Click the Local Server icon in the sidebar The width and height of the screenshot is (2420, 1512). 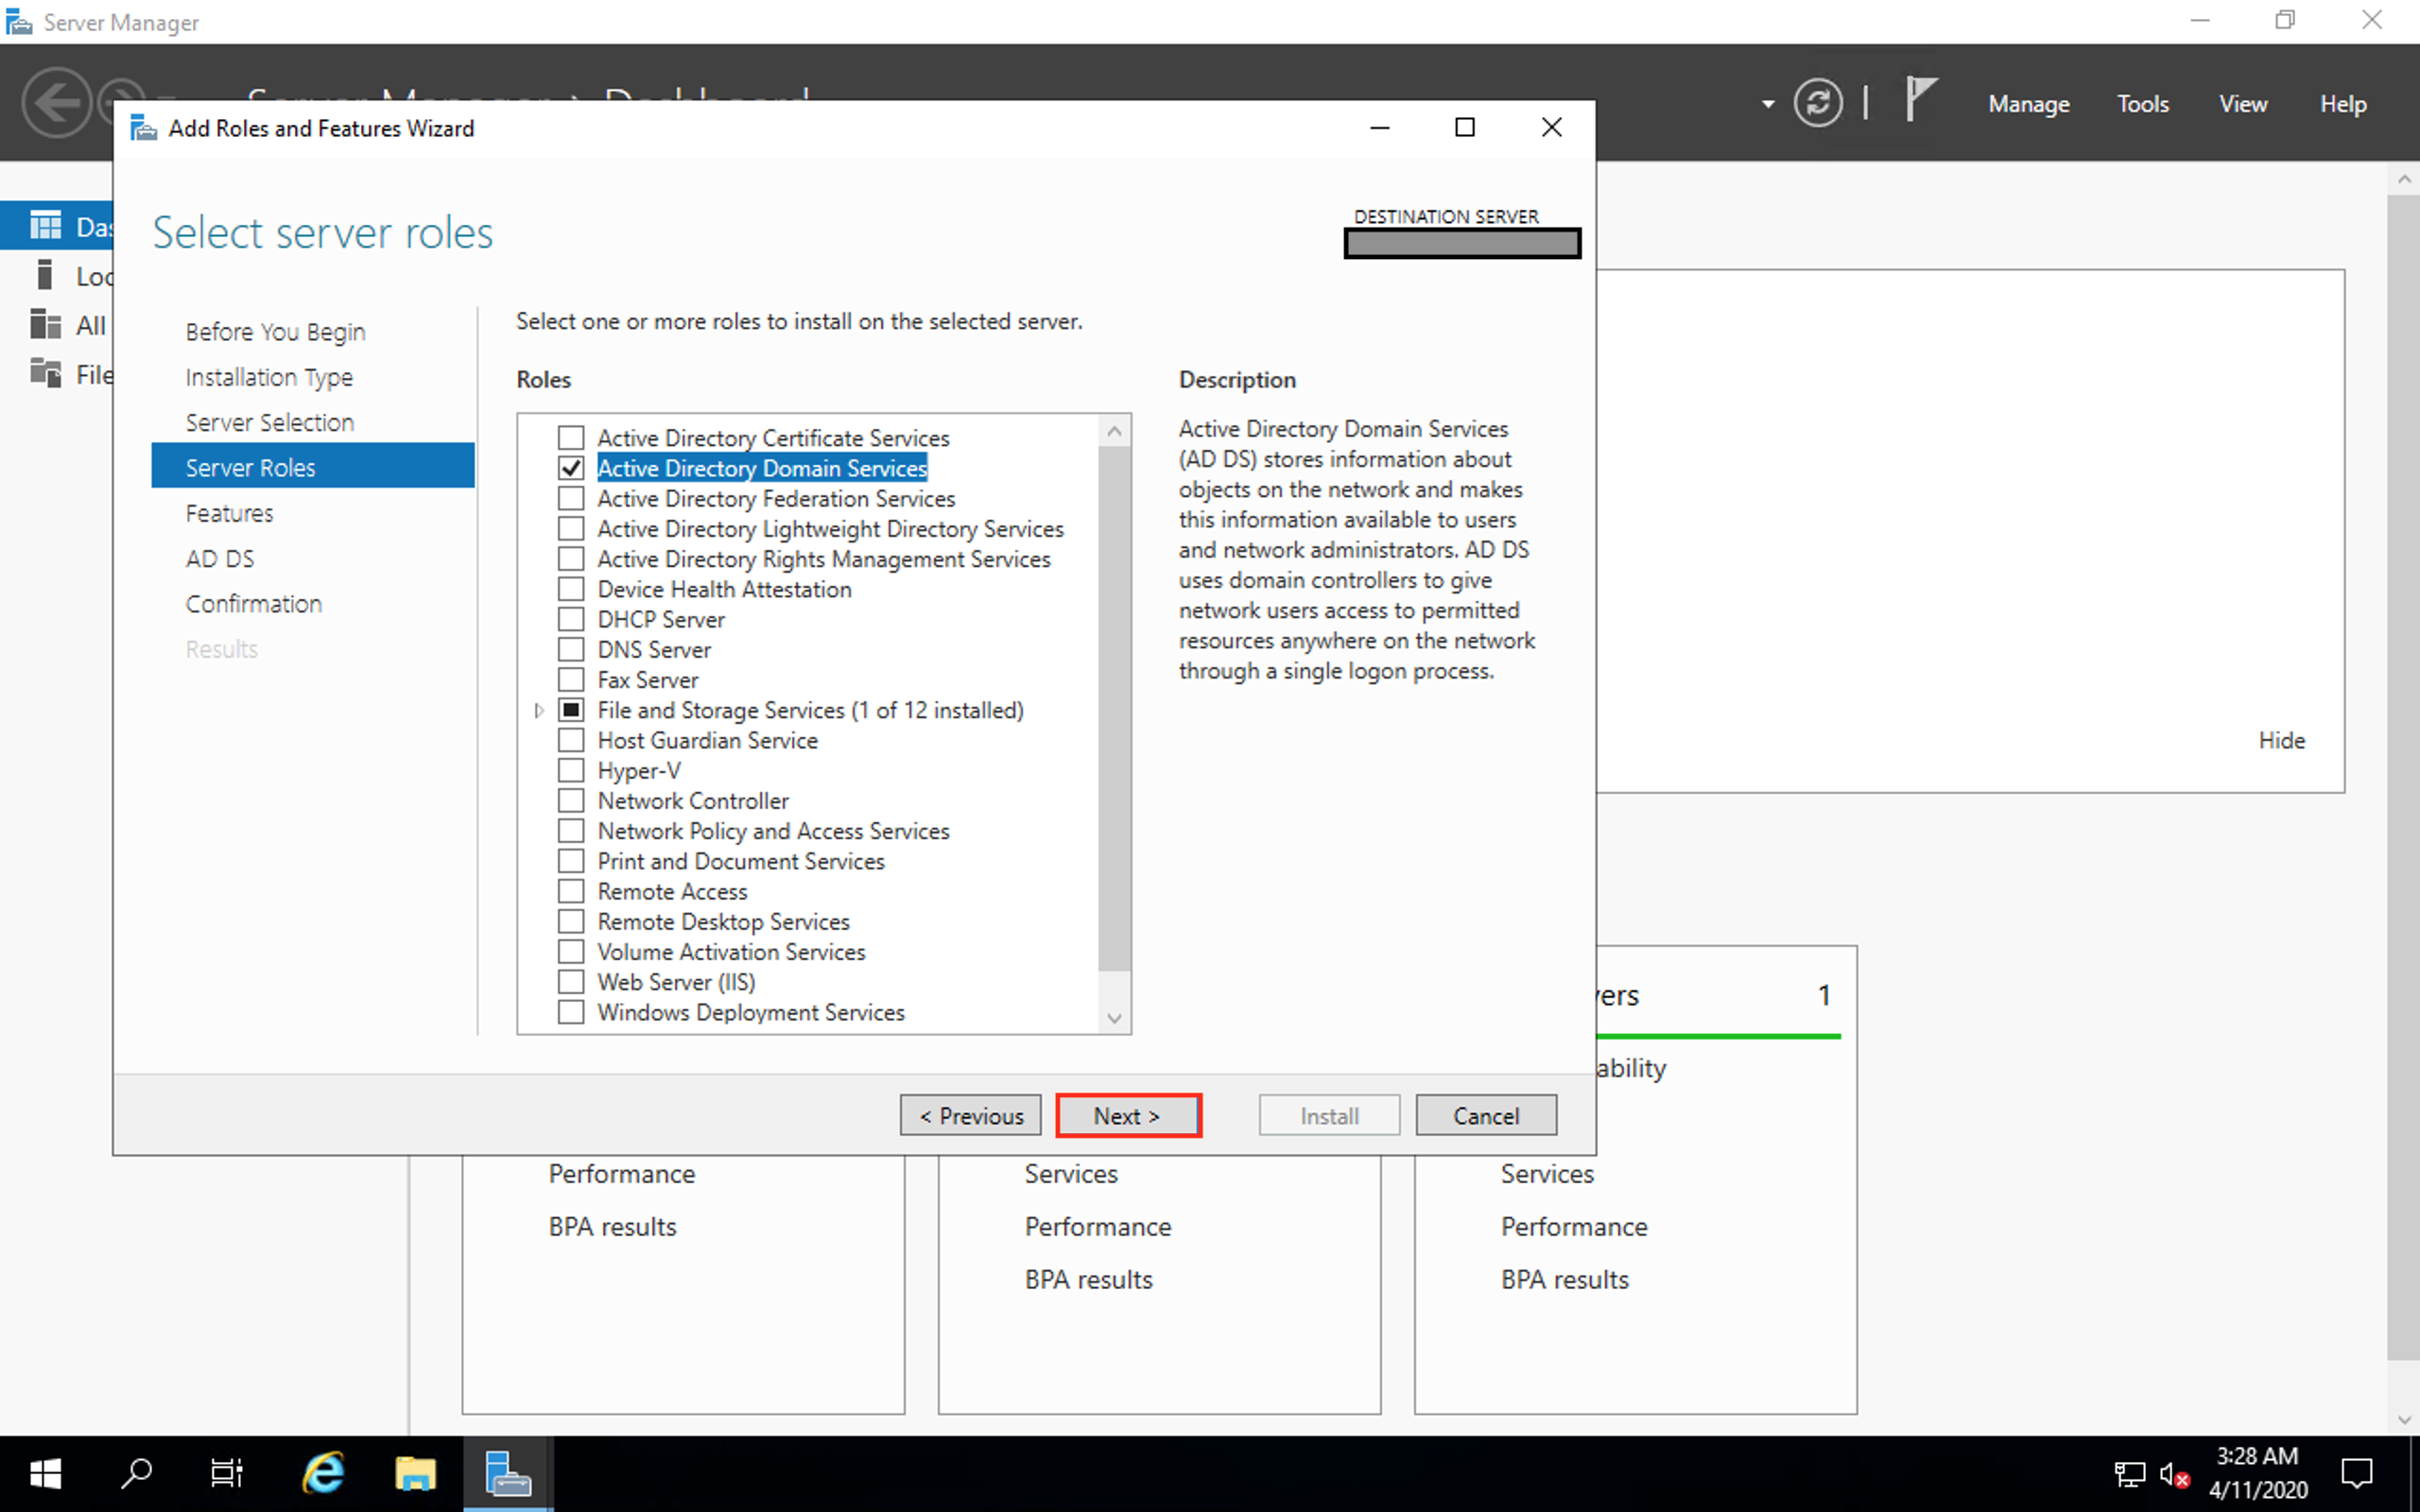pos(45,275)
